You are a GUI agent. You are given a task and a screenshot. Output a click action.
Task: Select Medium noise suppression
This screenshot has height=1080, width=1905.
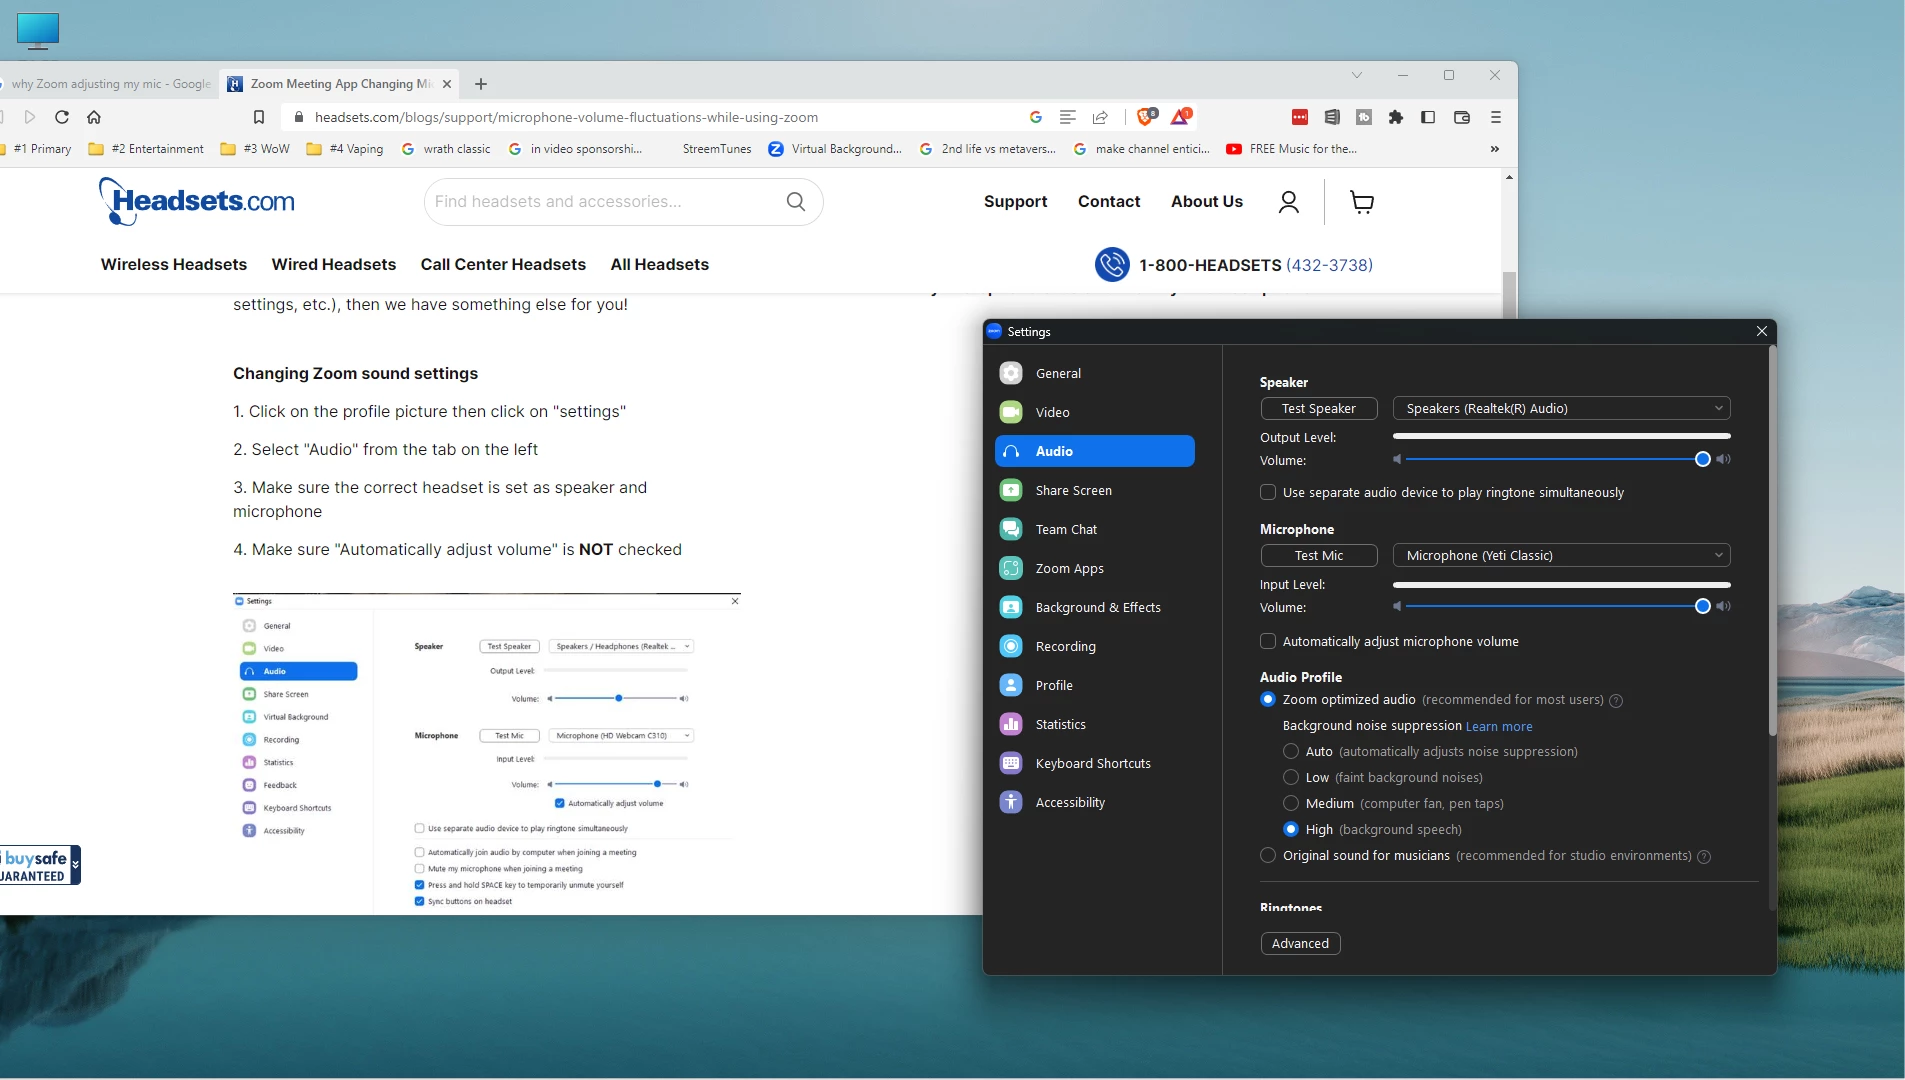[1291, 803]
